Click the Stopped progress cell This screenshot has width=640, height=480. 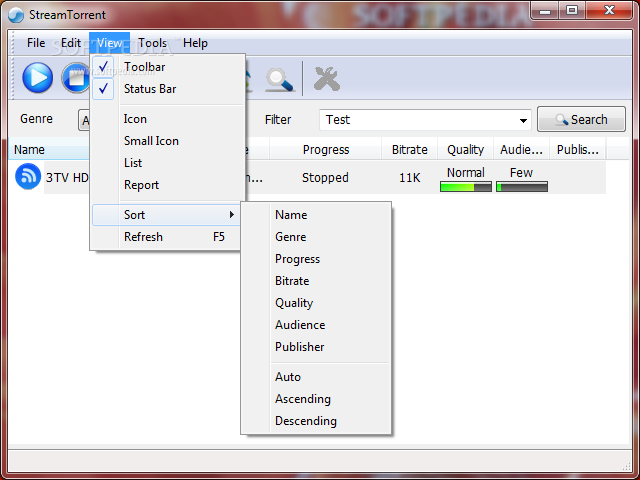coord(325,178)
